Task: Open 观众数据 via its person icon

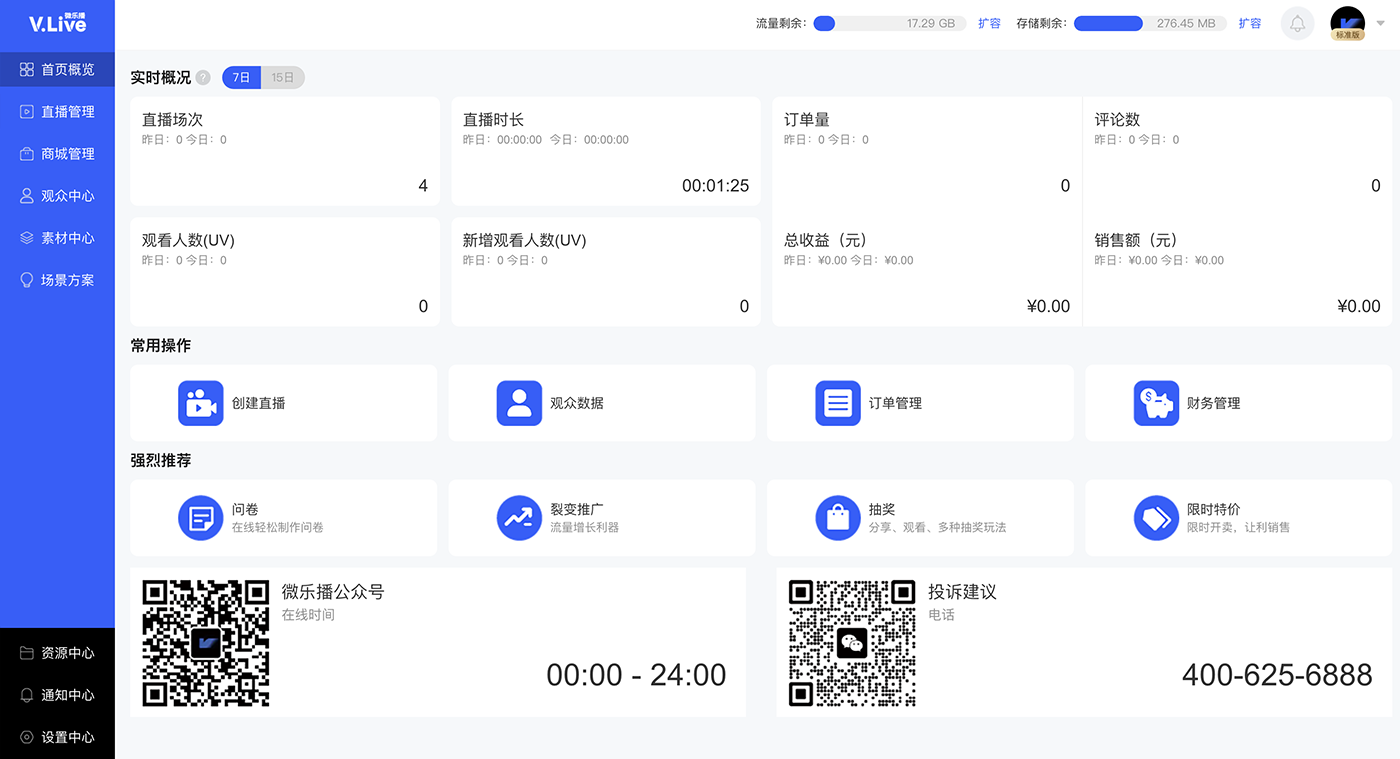Action: click(519, 403)
